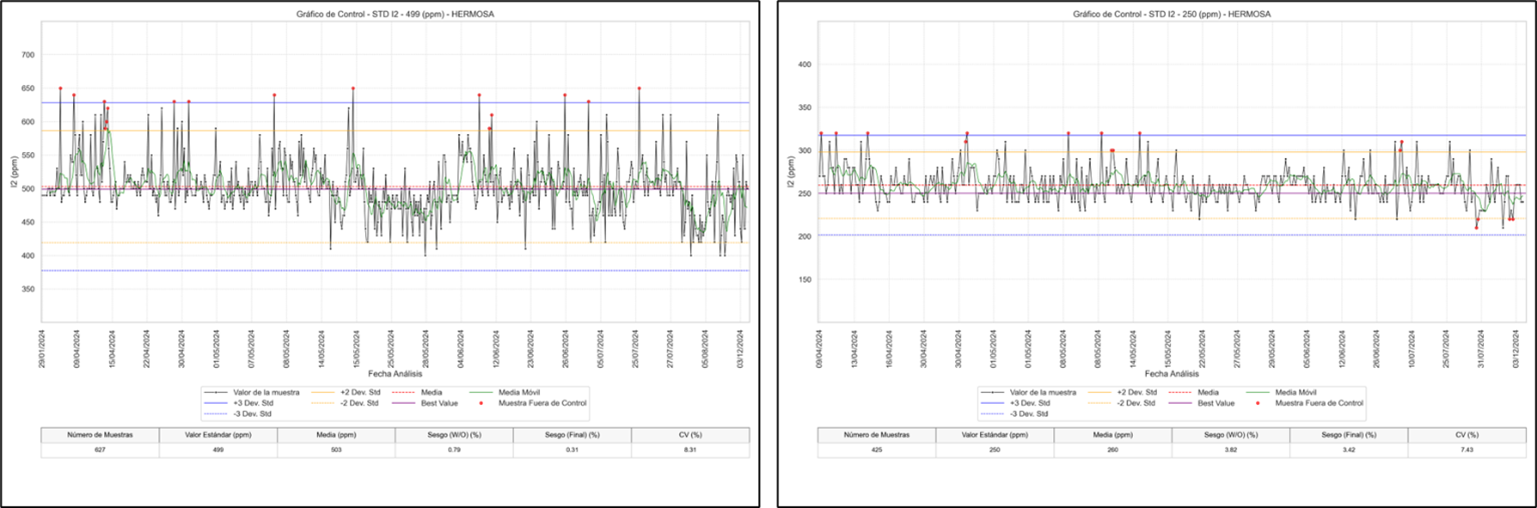Click 'Valor de la muestra' legend marker, 499 ppm chart
The width and height of the screenshot is (1537, 508).
[214, 393]
